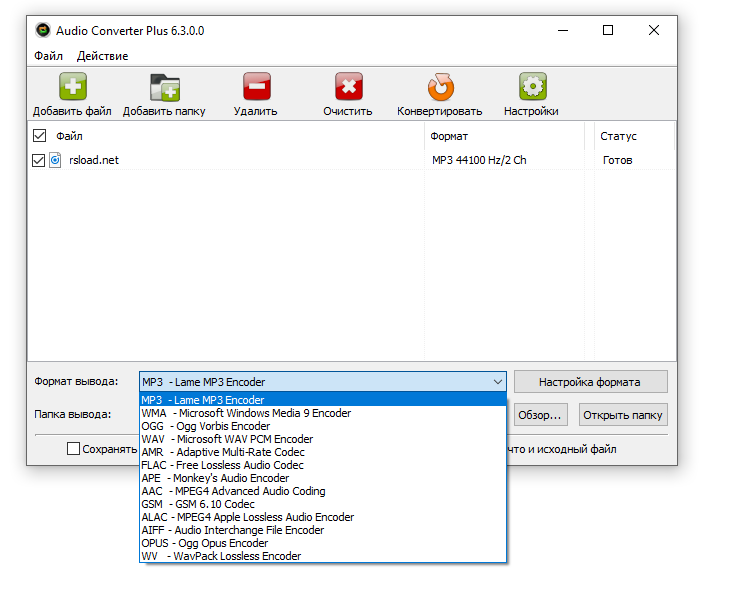The width and height of the screenshot is (734, 591).
Task: Select MP3 - Lame MP3 Encoder option
Action: [323, 400]
